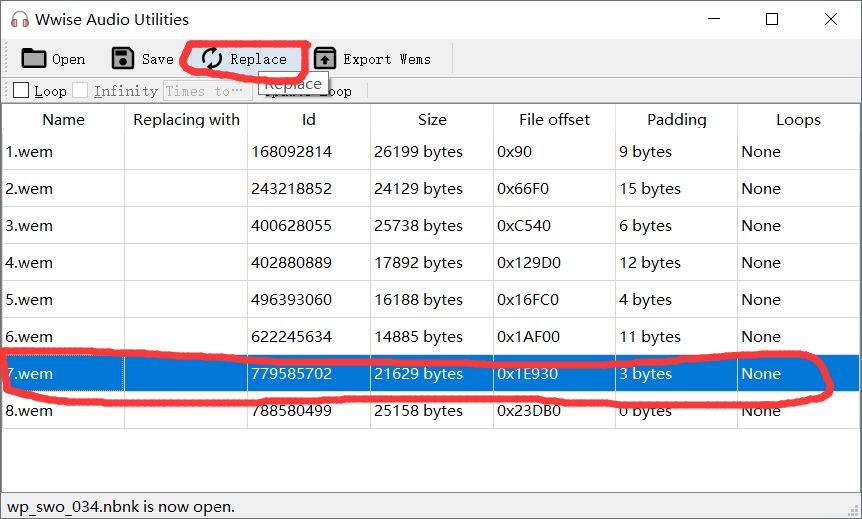862x519 pixels.
Task: Sort by the Name column header
Action: tap(63, 119)
